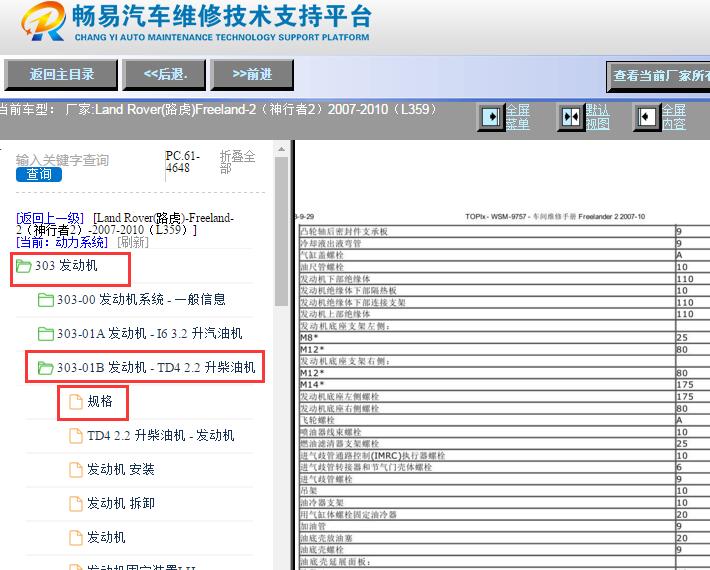Screen dimensions: 710x570
Task: Select table row 凸轮轴后密封件支承板
Action: (504, 231)
